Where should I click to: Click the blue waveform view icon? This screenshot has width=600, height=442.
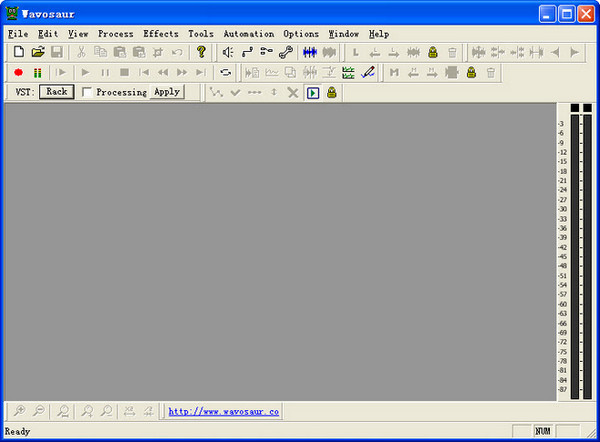(x=310, y=52)
